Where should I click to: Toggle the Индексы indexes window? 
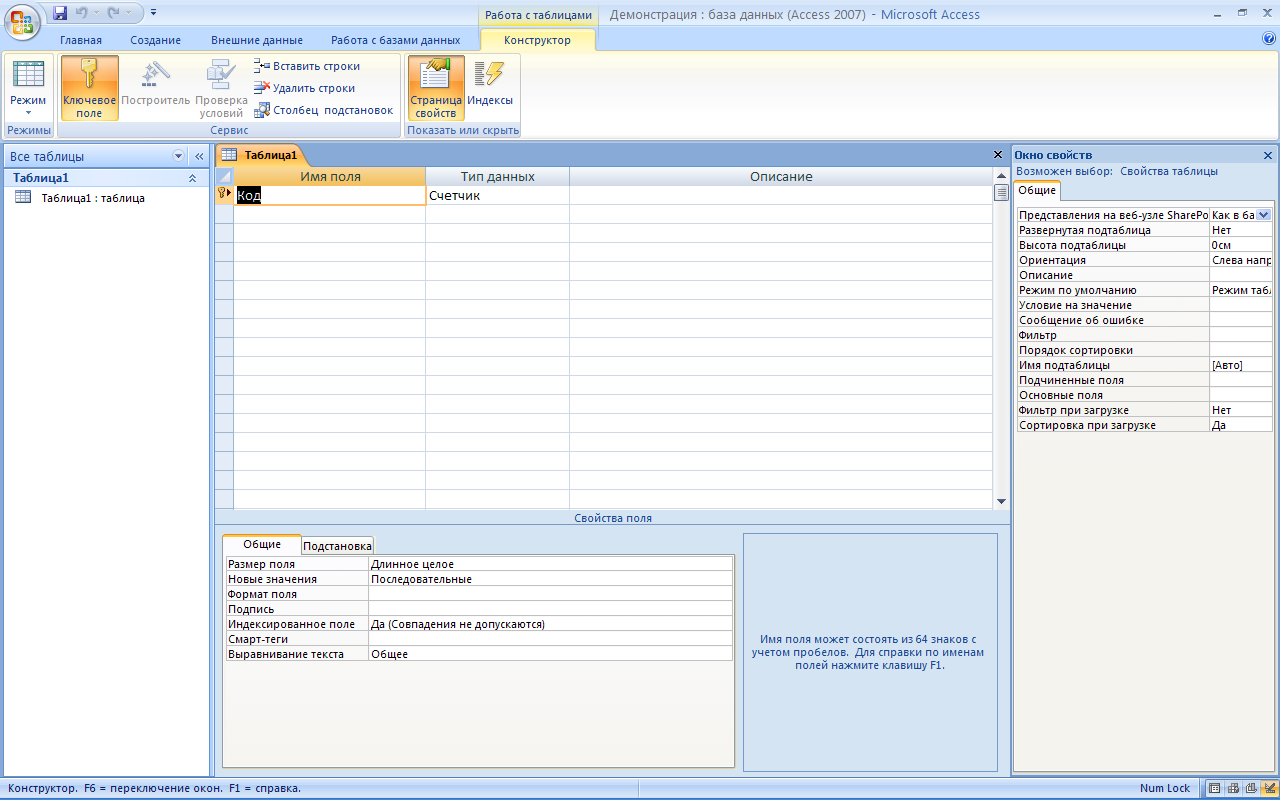[x=490, y=88]
